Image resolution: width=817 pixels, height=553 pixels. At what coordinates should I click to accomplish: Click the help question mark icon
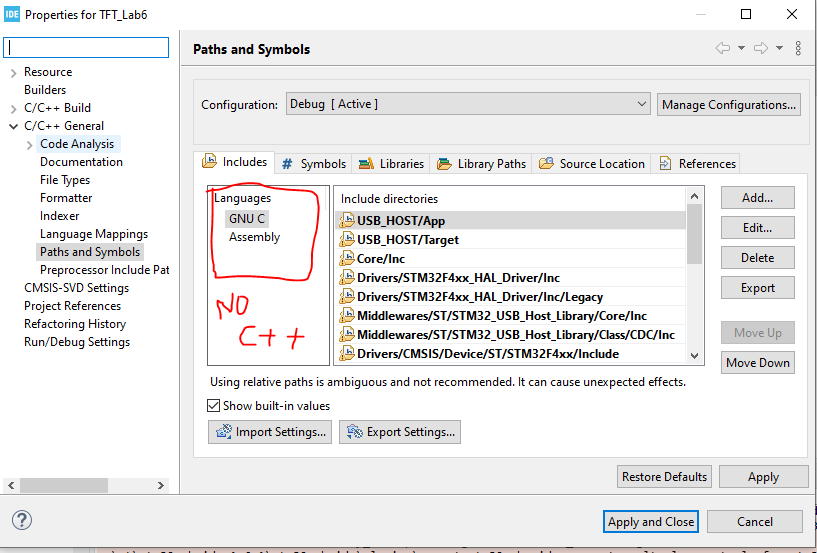tap(22, 520)
